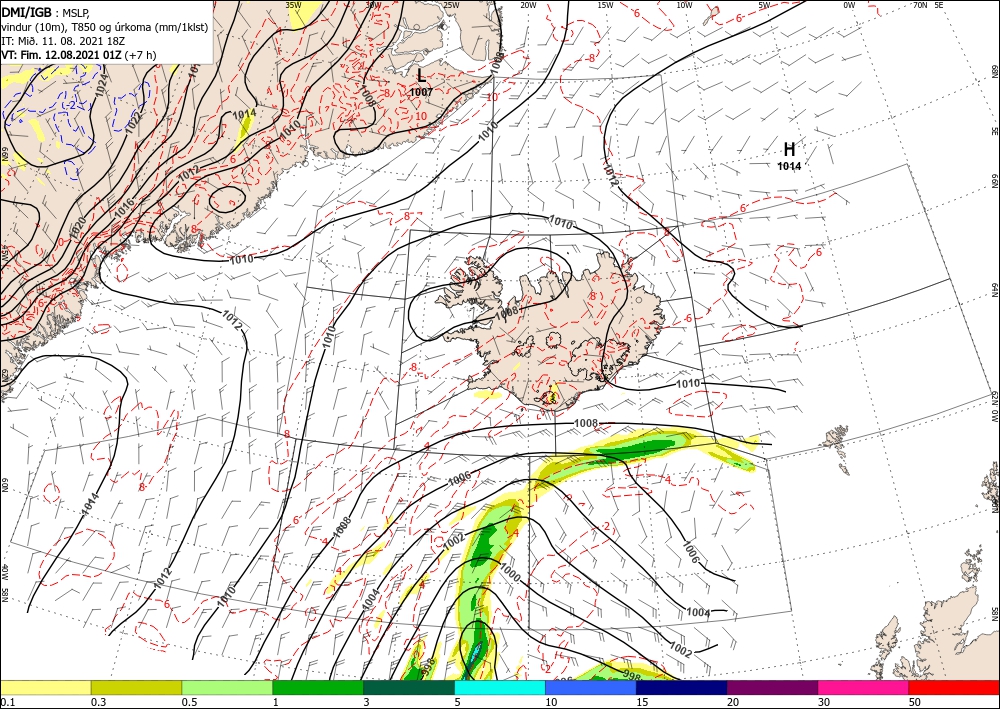This screenshot has height=709, width=1000.
Task: Click the initial time 'IT: Mið. 11. 08. 2021 18Z'
Action: pos(62,41)
